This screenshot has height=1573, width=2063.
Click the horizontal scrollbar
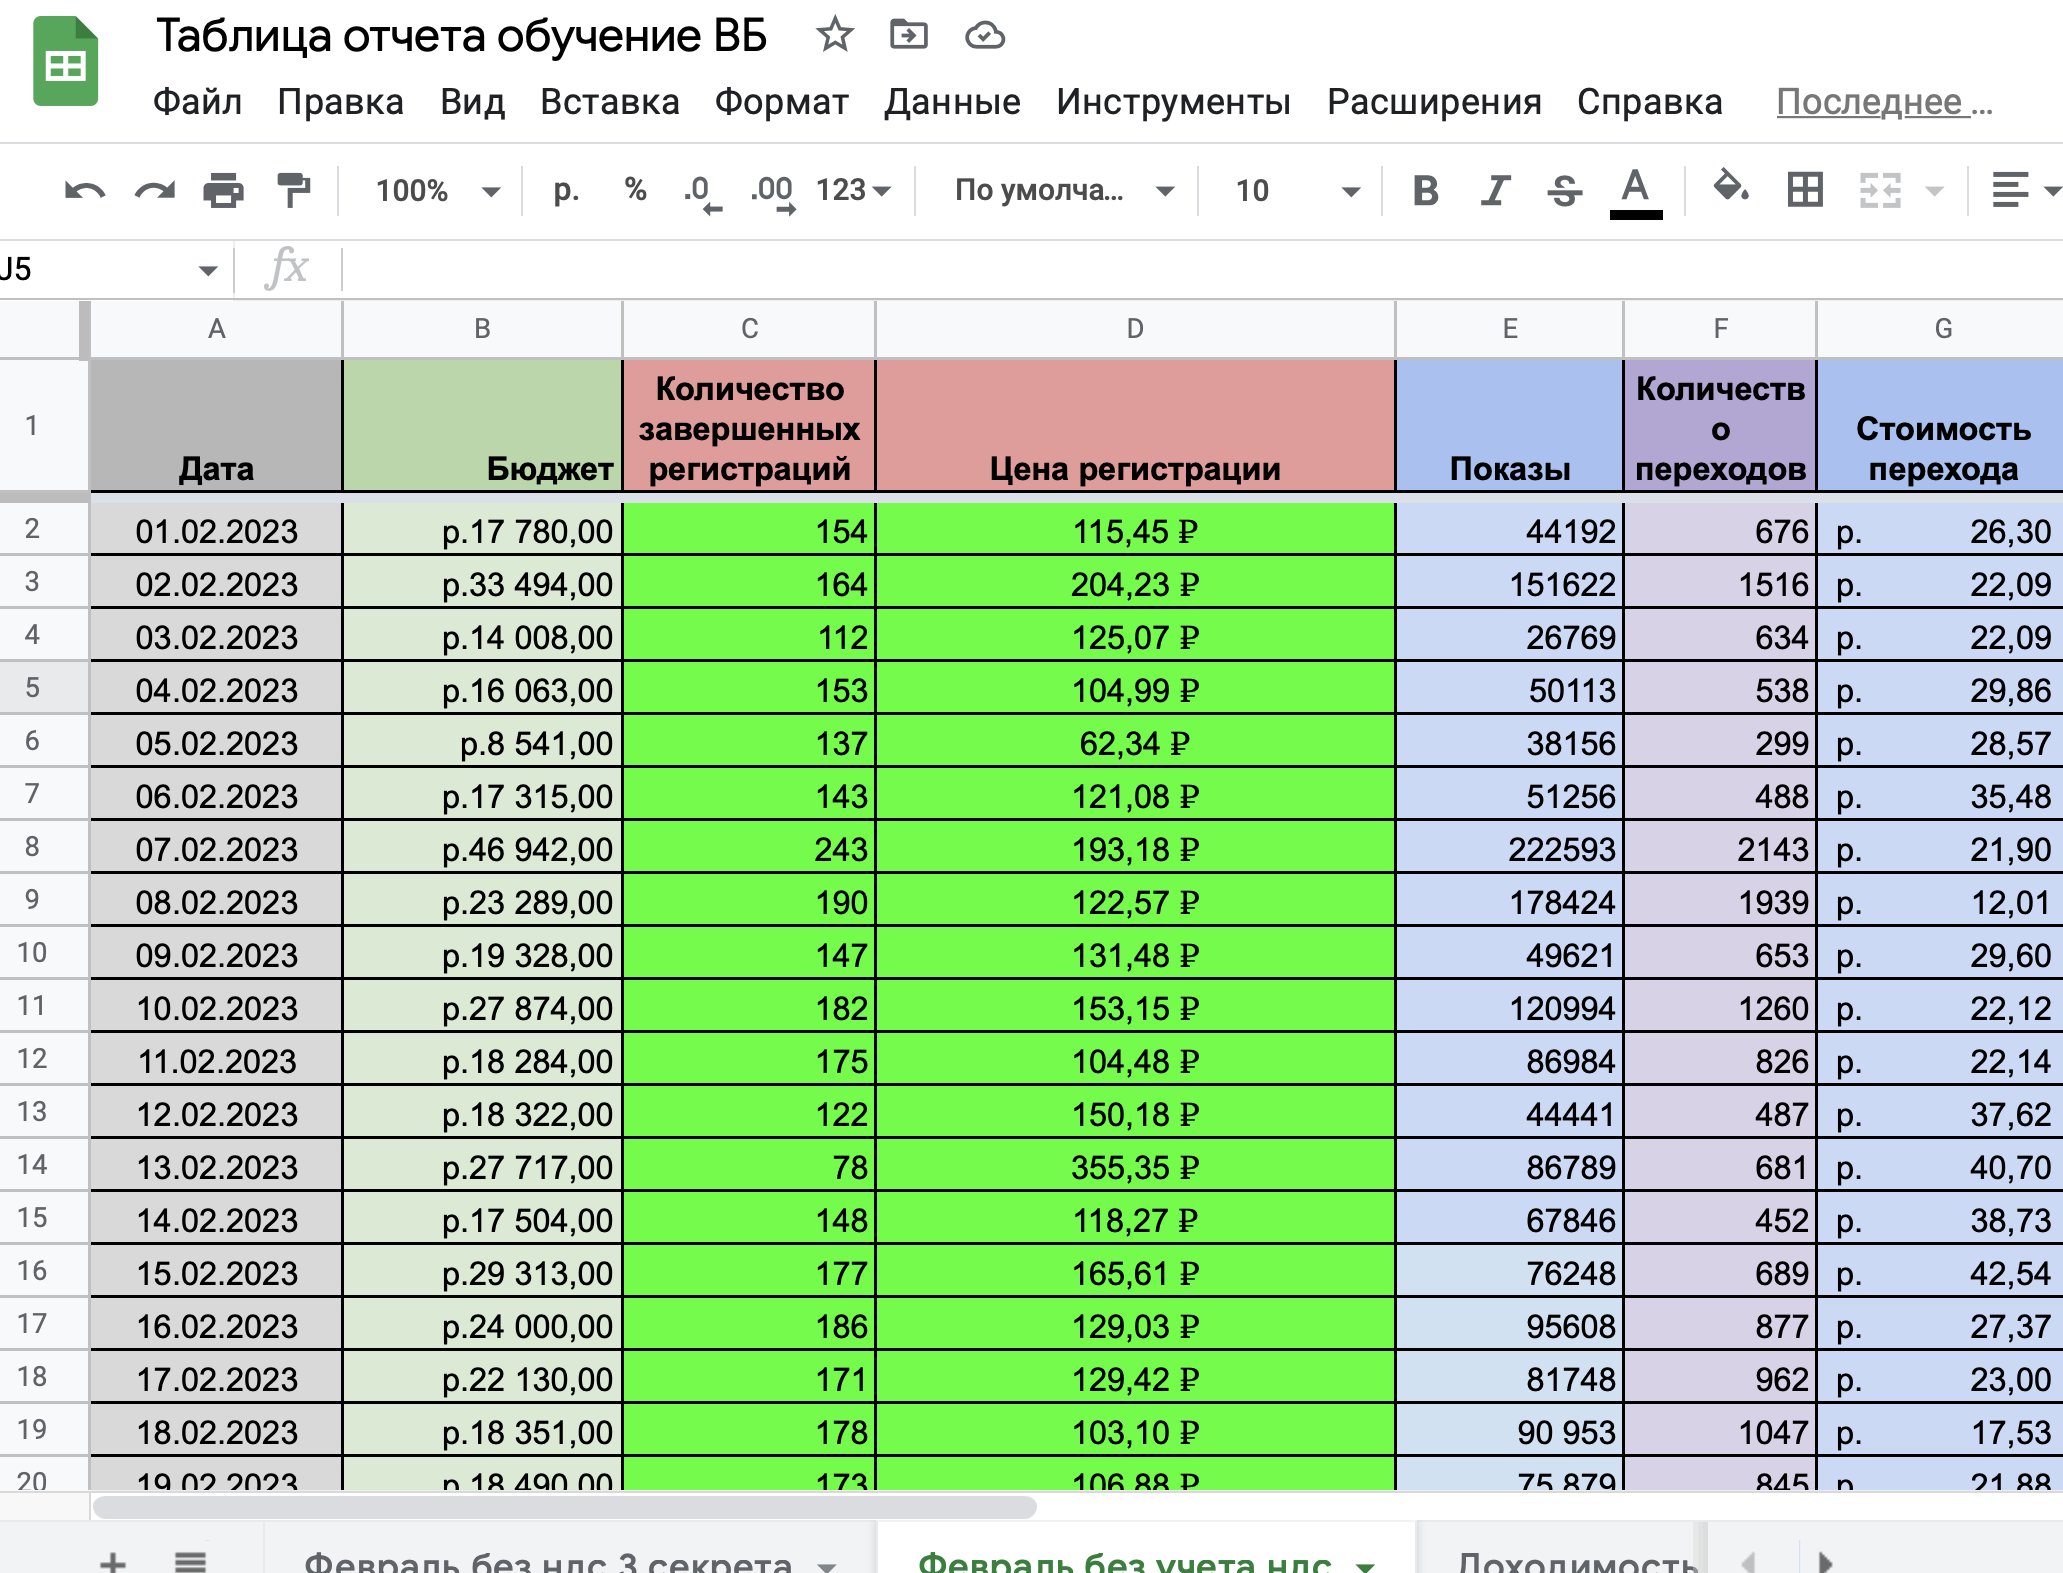pyautogui.click(x=565, y=1507)
